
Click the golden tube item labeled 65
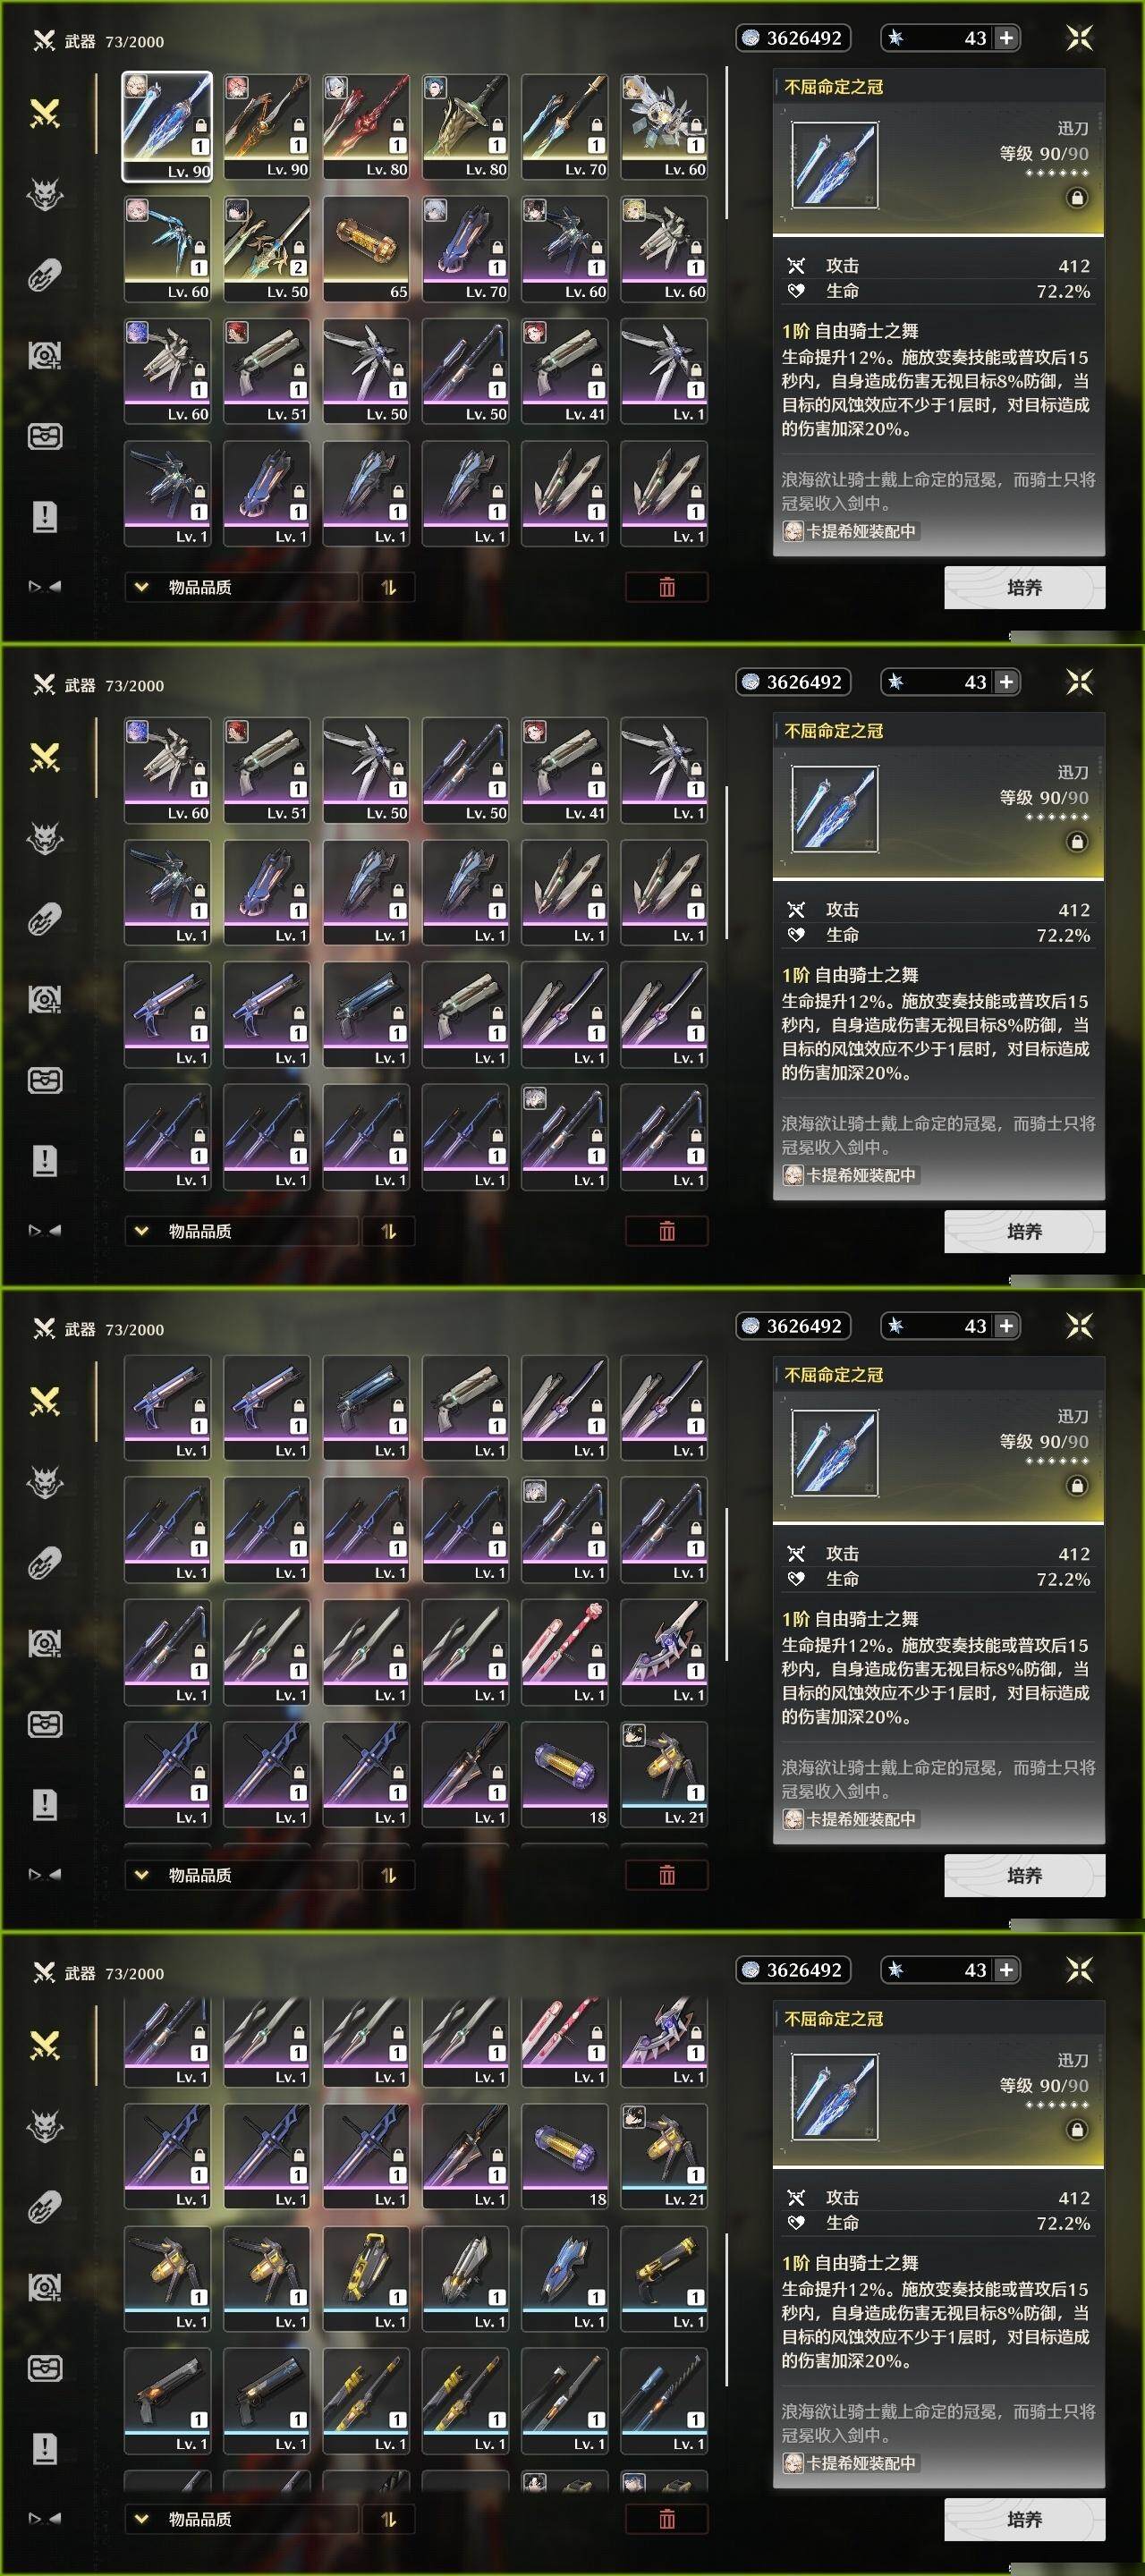click(366, 249)
